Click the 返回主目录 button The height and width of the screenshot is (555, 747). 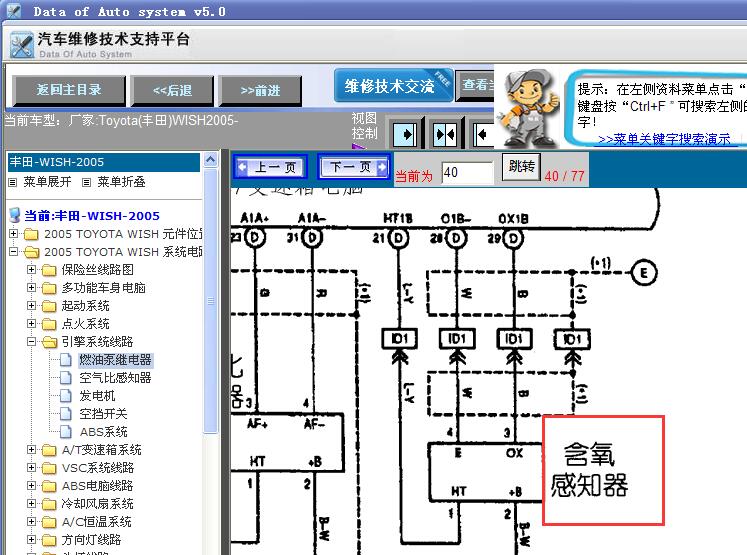click(69, 90)
